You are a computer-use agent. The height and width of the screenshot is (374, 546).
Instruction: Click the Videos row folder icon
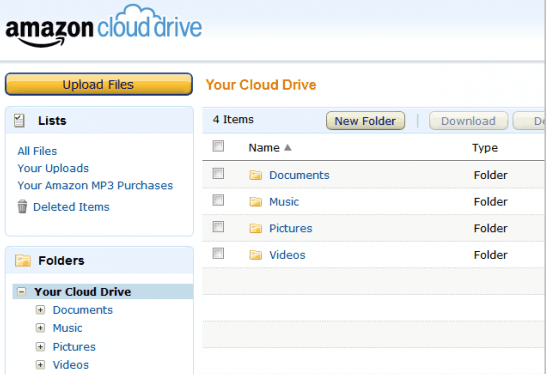coord(256,255)
